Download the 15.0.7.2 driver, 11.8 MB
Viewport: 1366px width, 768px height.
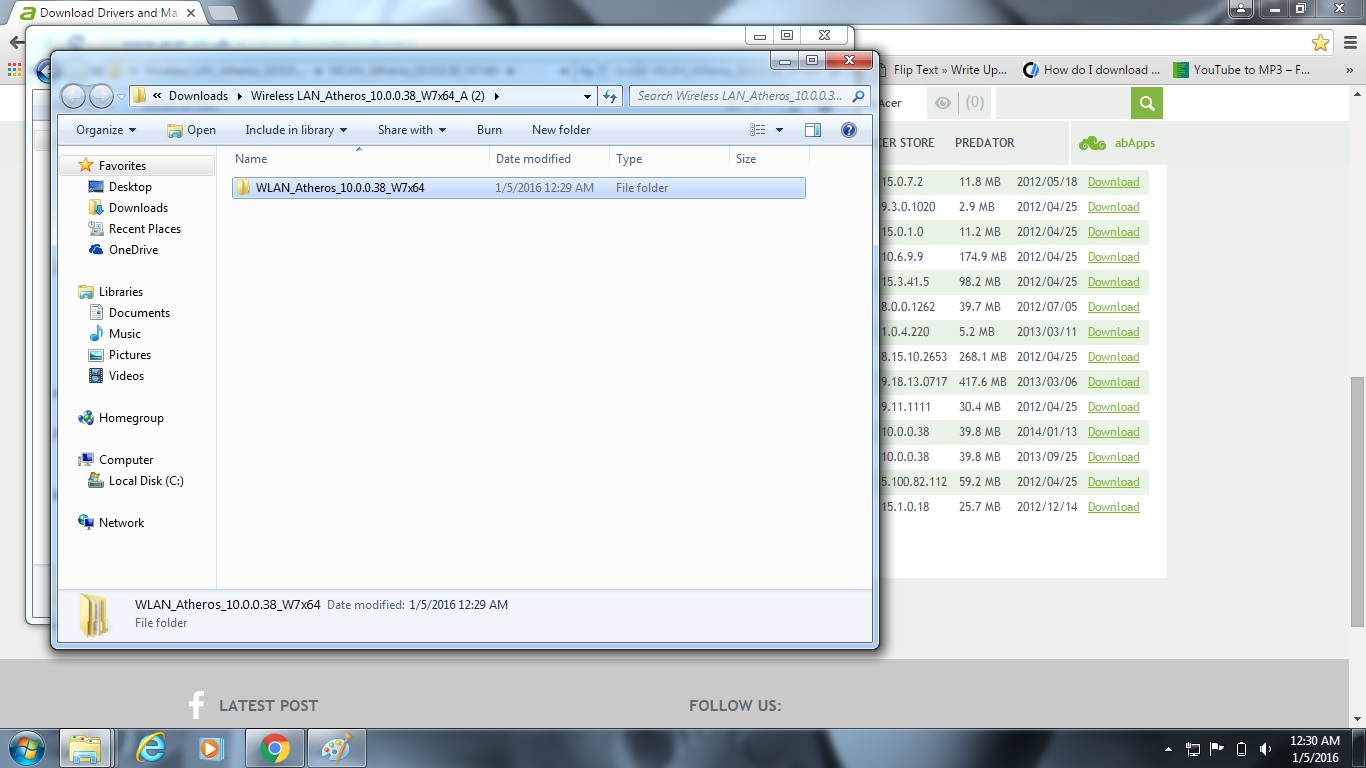tap(1113, 182)
